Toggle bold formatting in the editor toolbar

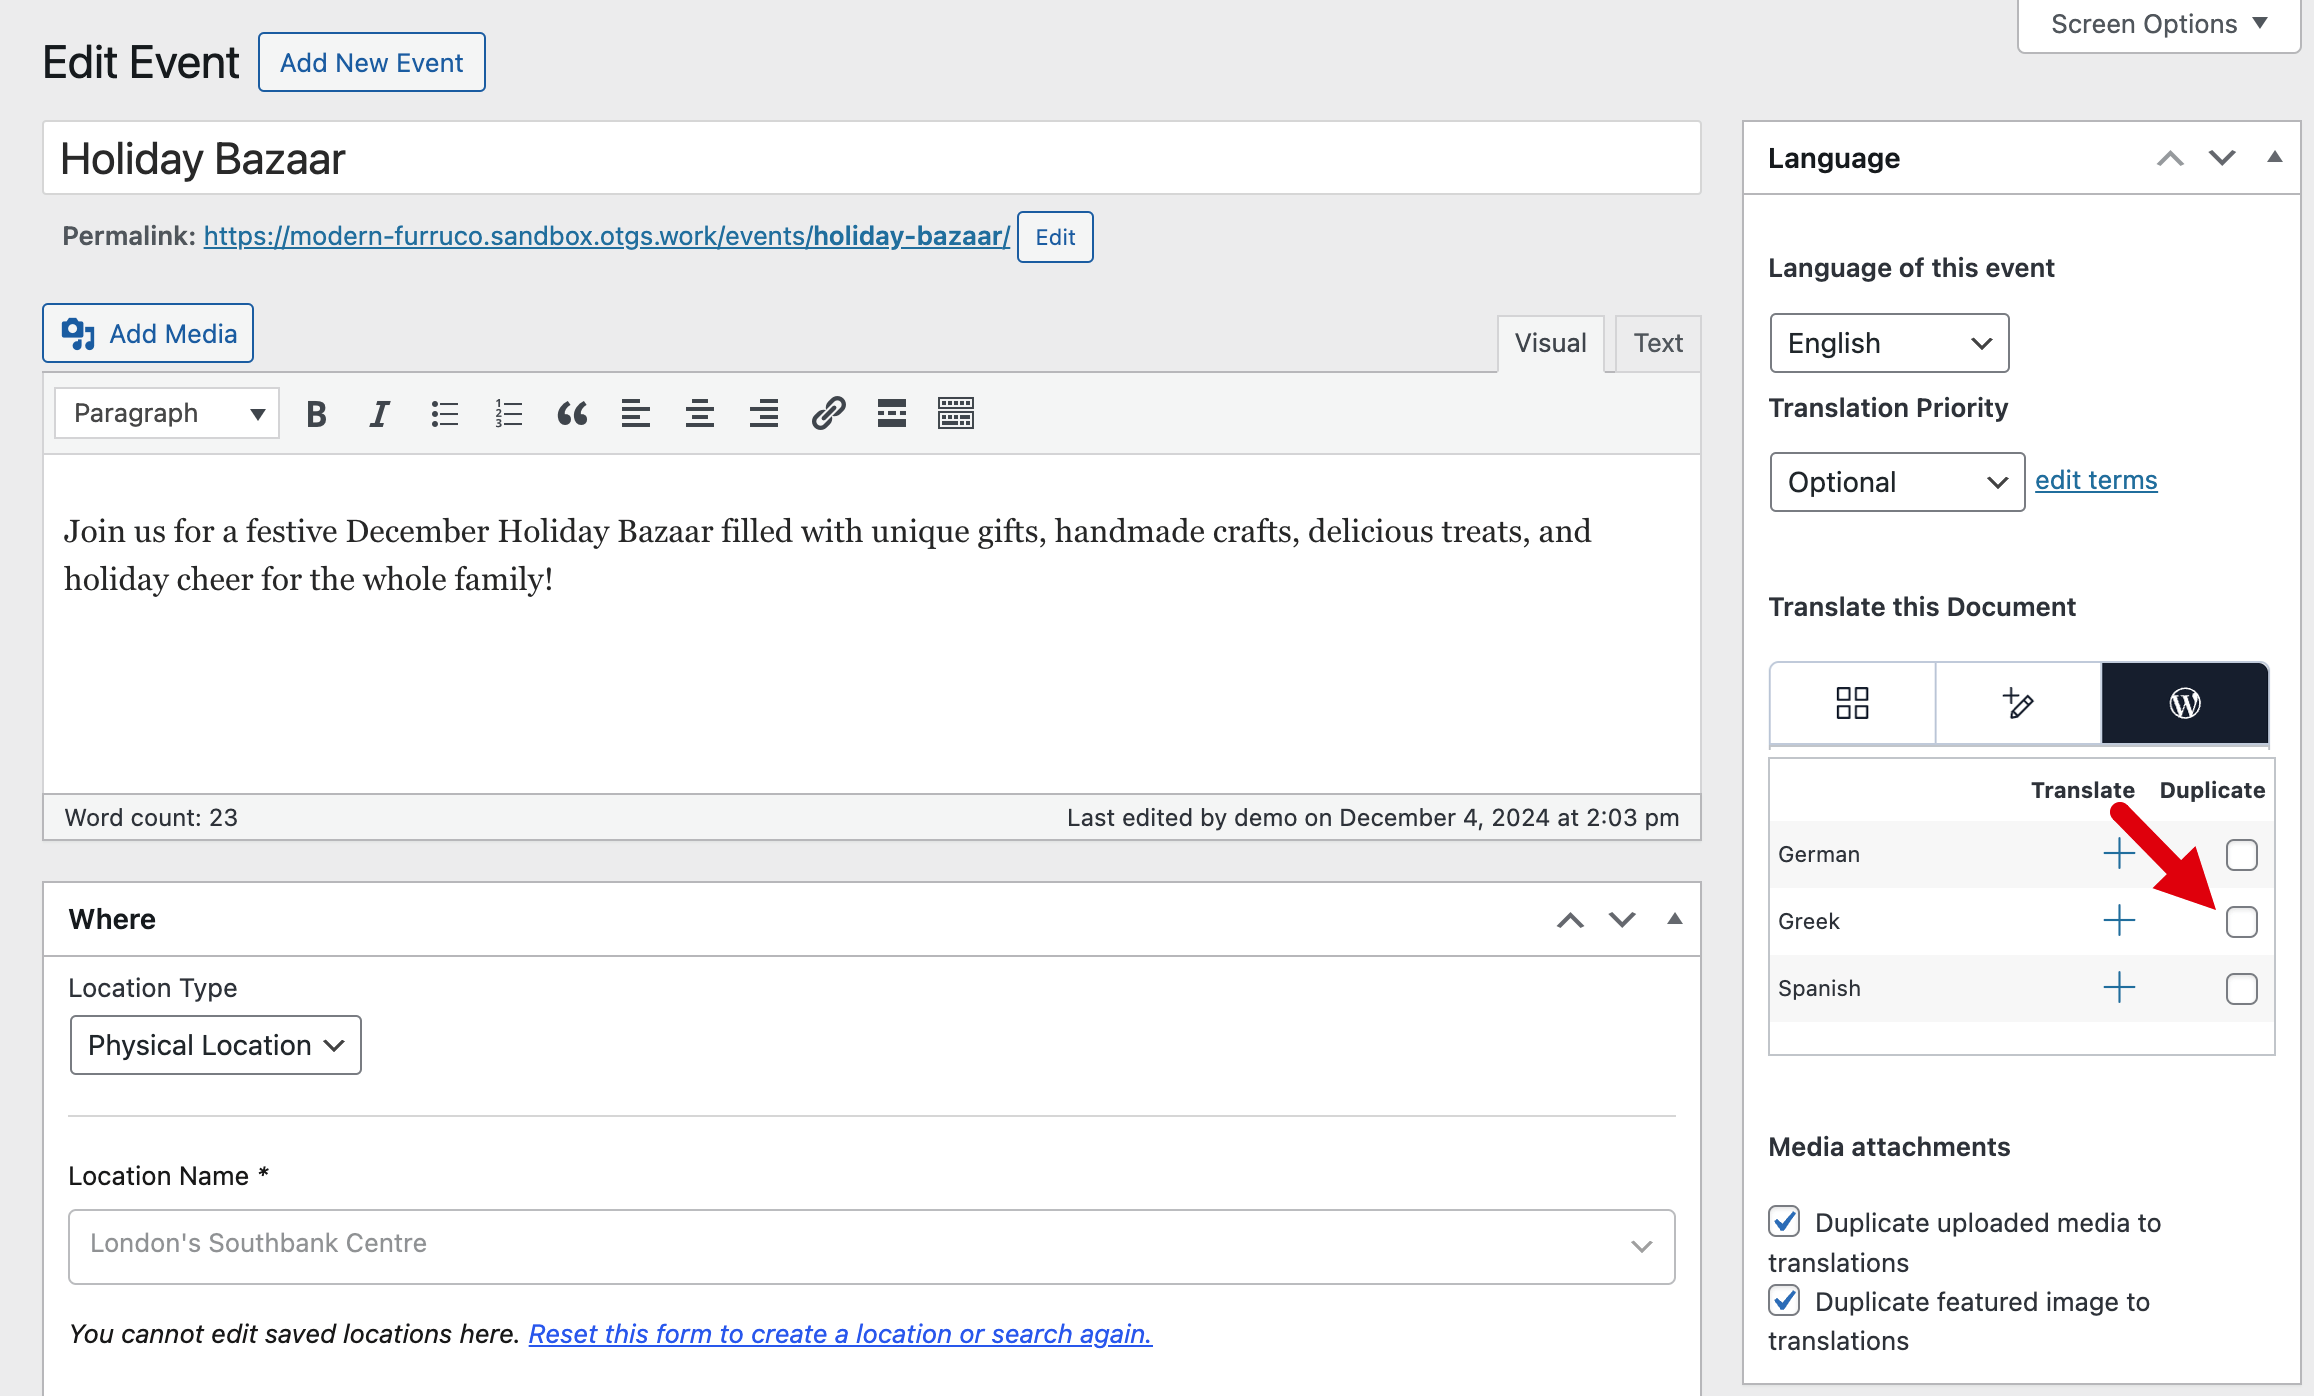pos(316,413)
